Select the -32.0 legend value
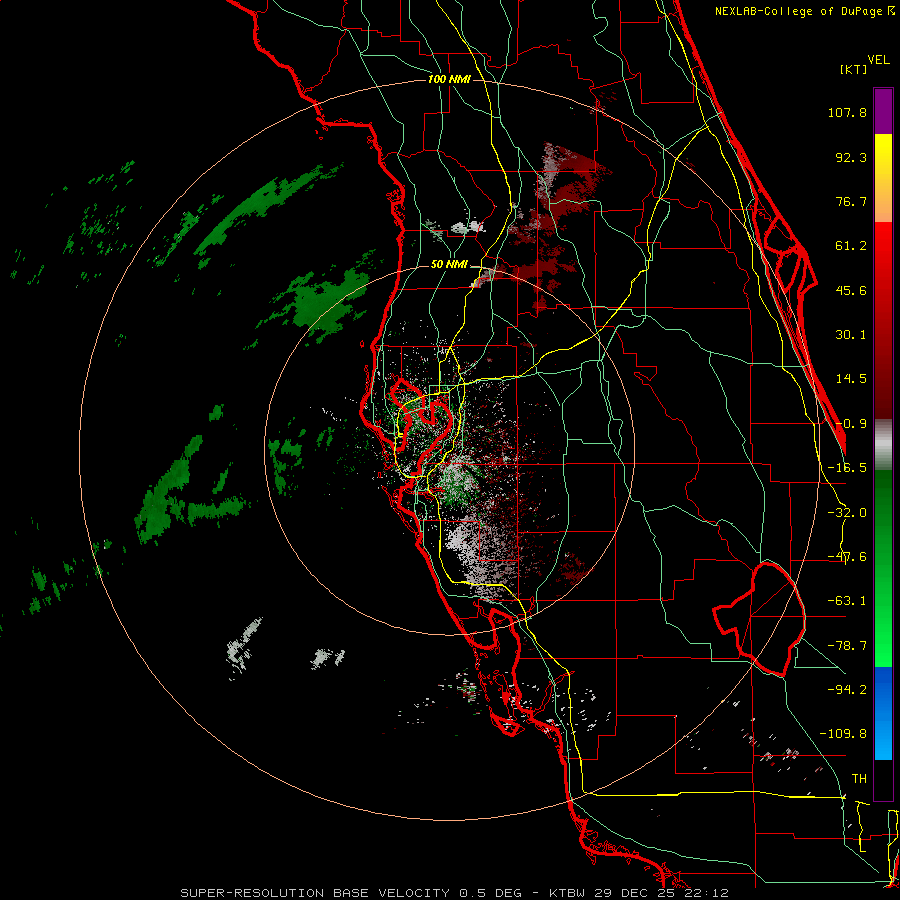 pyautogui.click(x=847, y=513)
